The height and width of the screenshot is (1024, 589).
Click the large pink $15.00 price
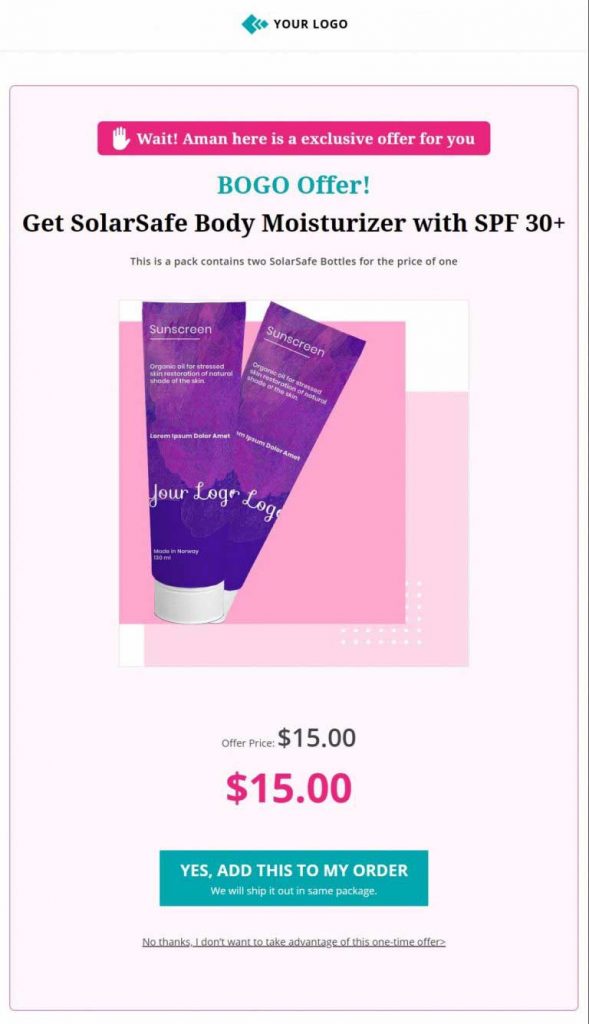289,788
